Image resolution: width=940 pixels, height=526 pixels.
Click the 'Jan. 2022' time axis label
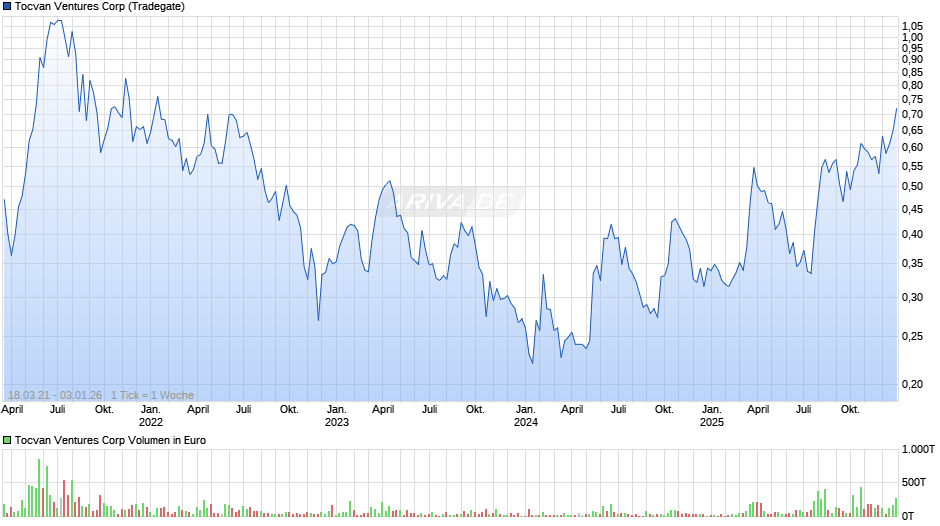[x=150, y=416]
